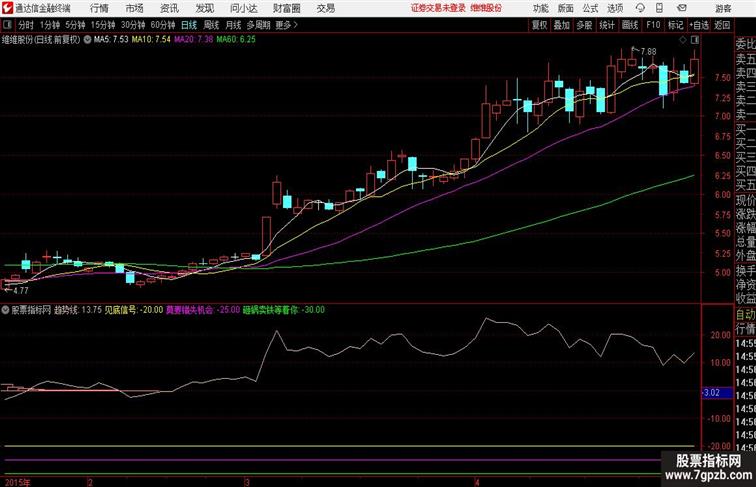This screenshot has width=756, height=487.
Task: Open the 财富圈 menu
Action: click(286, 8)
